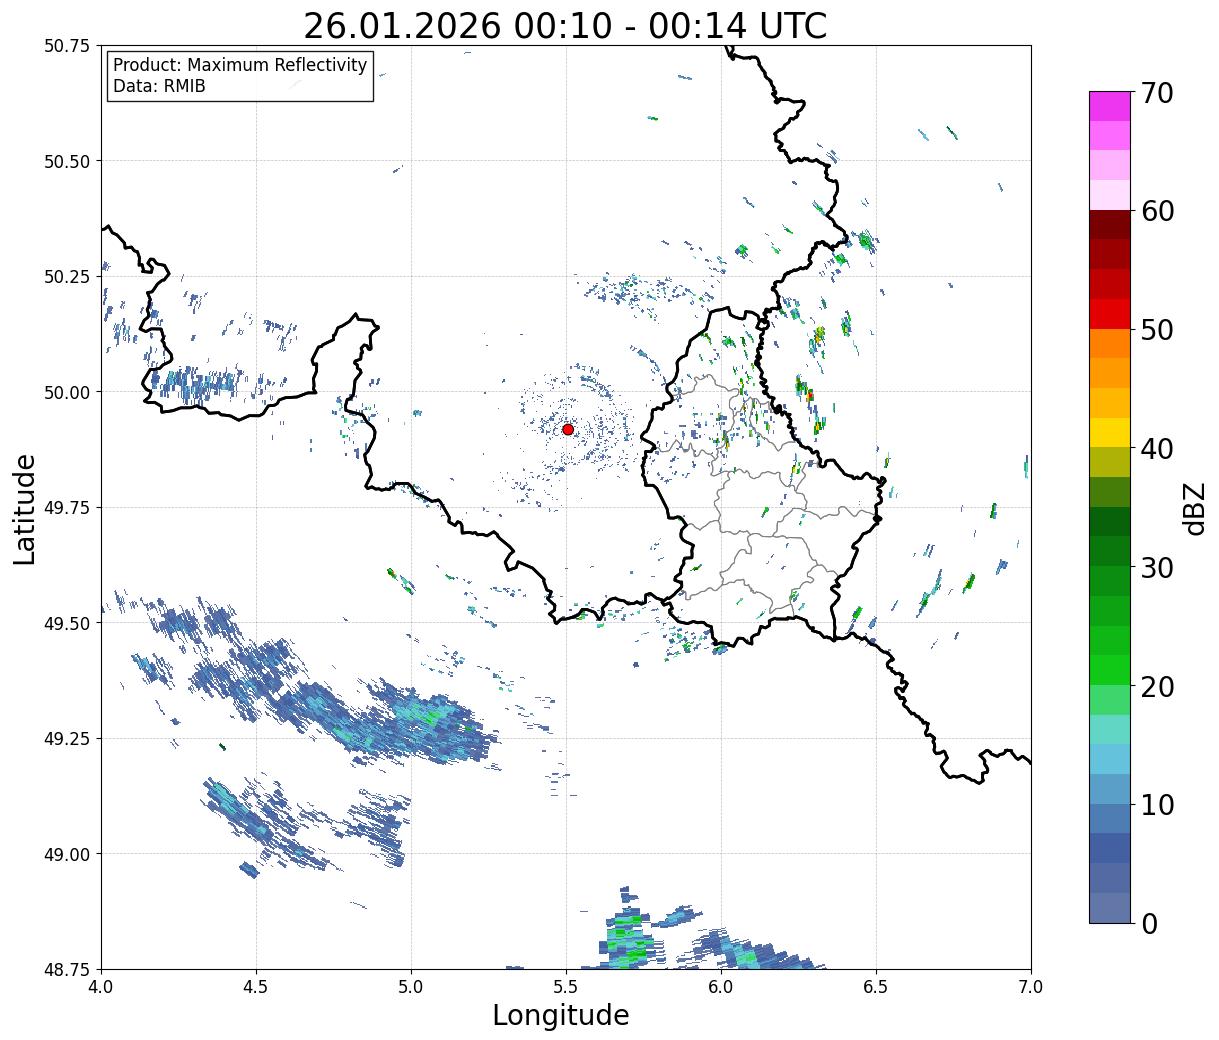
Task: Click the 'dBZ' colorbar label
Action: coord(1194,507)
